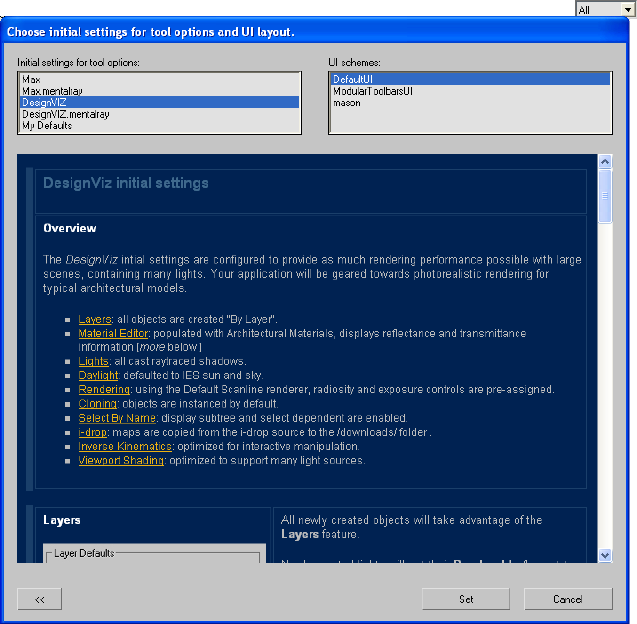Choose DesignVIZ.mentalray in settings list

click(x=159, y=114)
